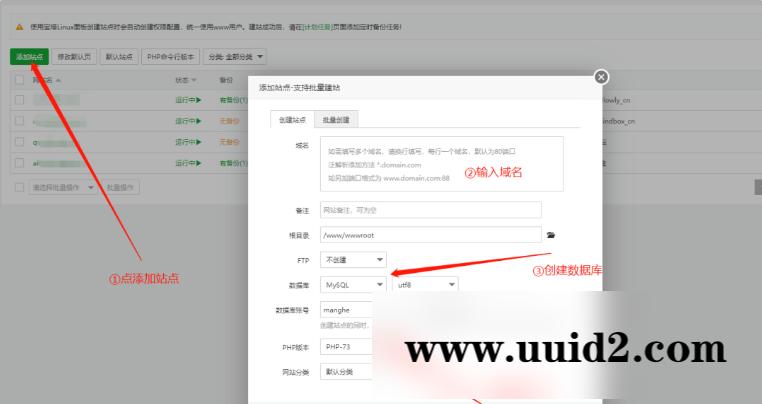Viewport: 762px width, 404px height.
Task: Open the 修改默认页 button
Action: tap(74, 56)
